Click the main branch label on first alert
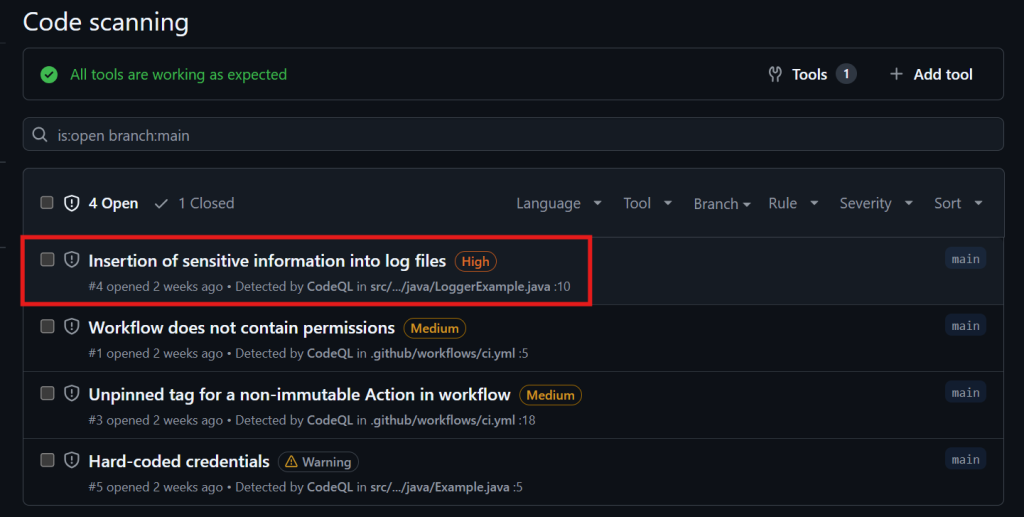The image size is (1024, 517). click(x=965, y=259)
